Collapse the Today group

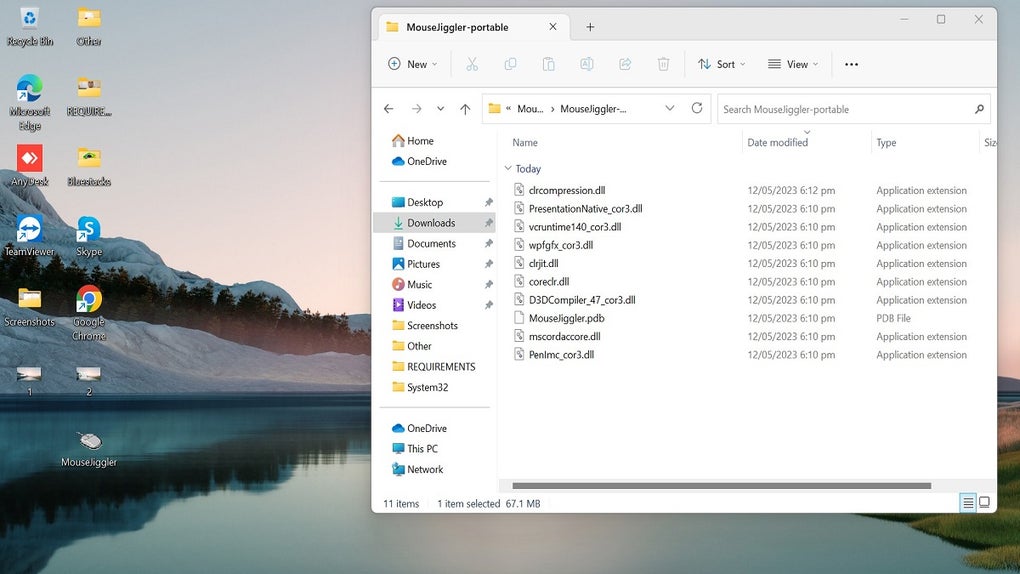point(508,168)
